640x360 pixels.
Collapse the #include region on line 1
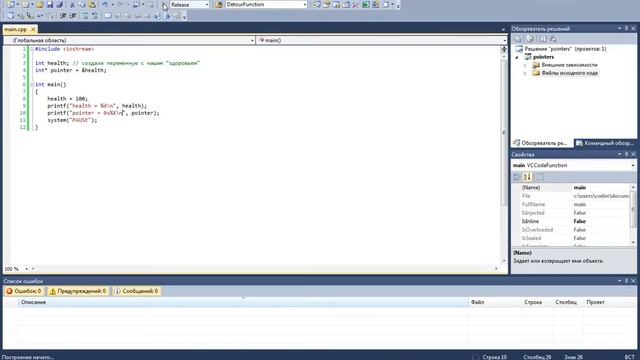[32, 49]
